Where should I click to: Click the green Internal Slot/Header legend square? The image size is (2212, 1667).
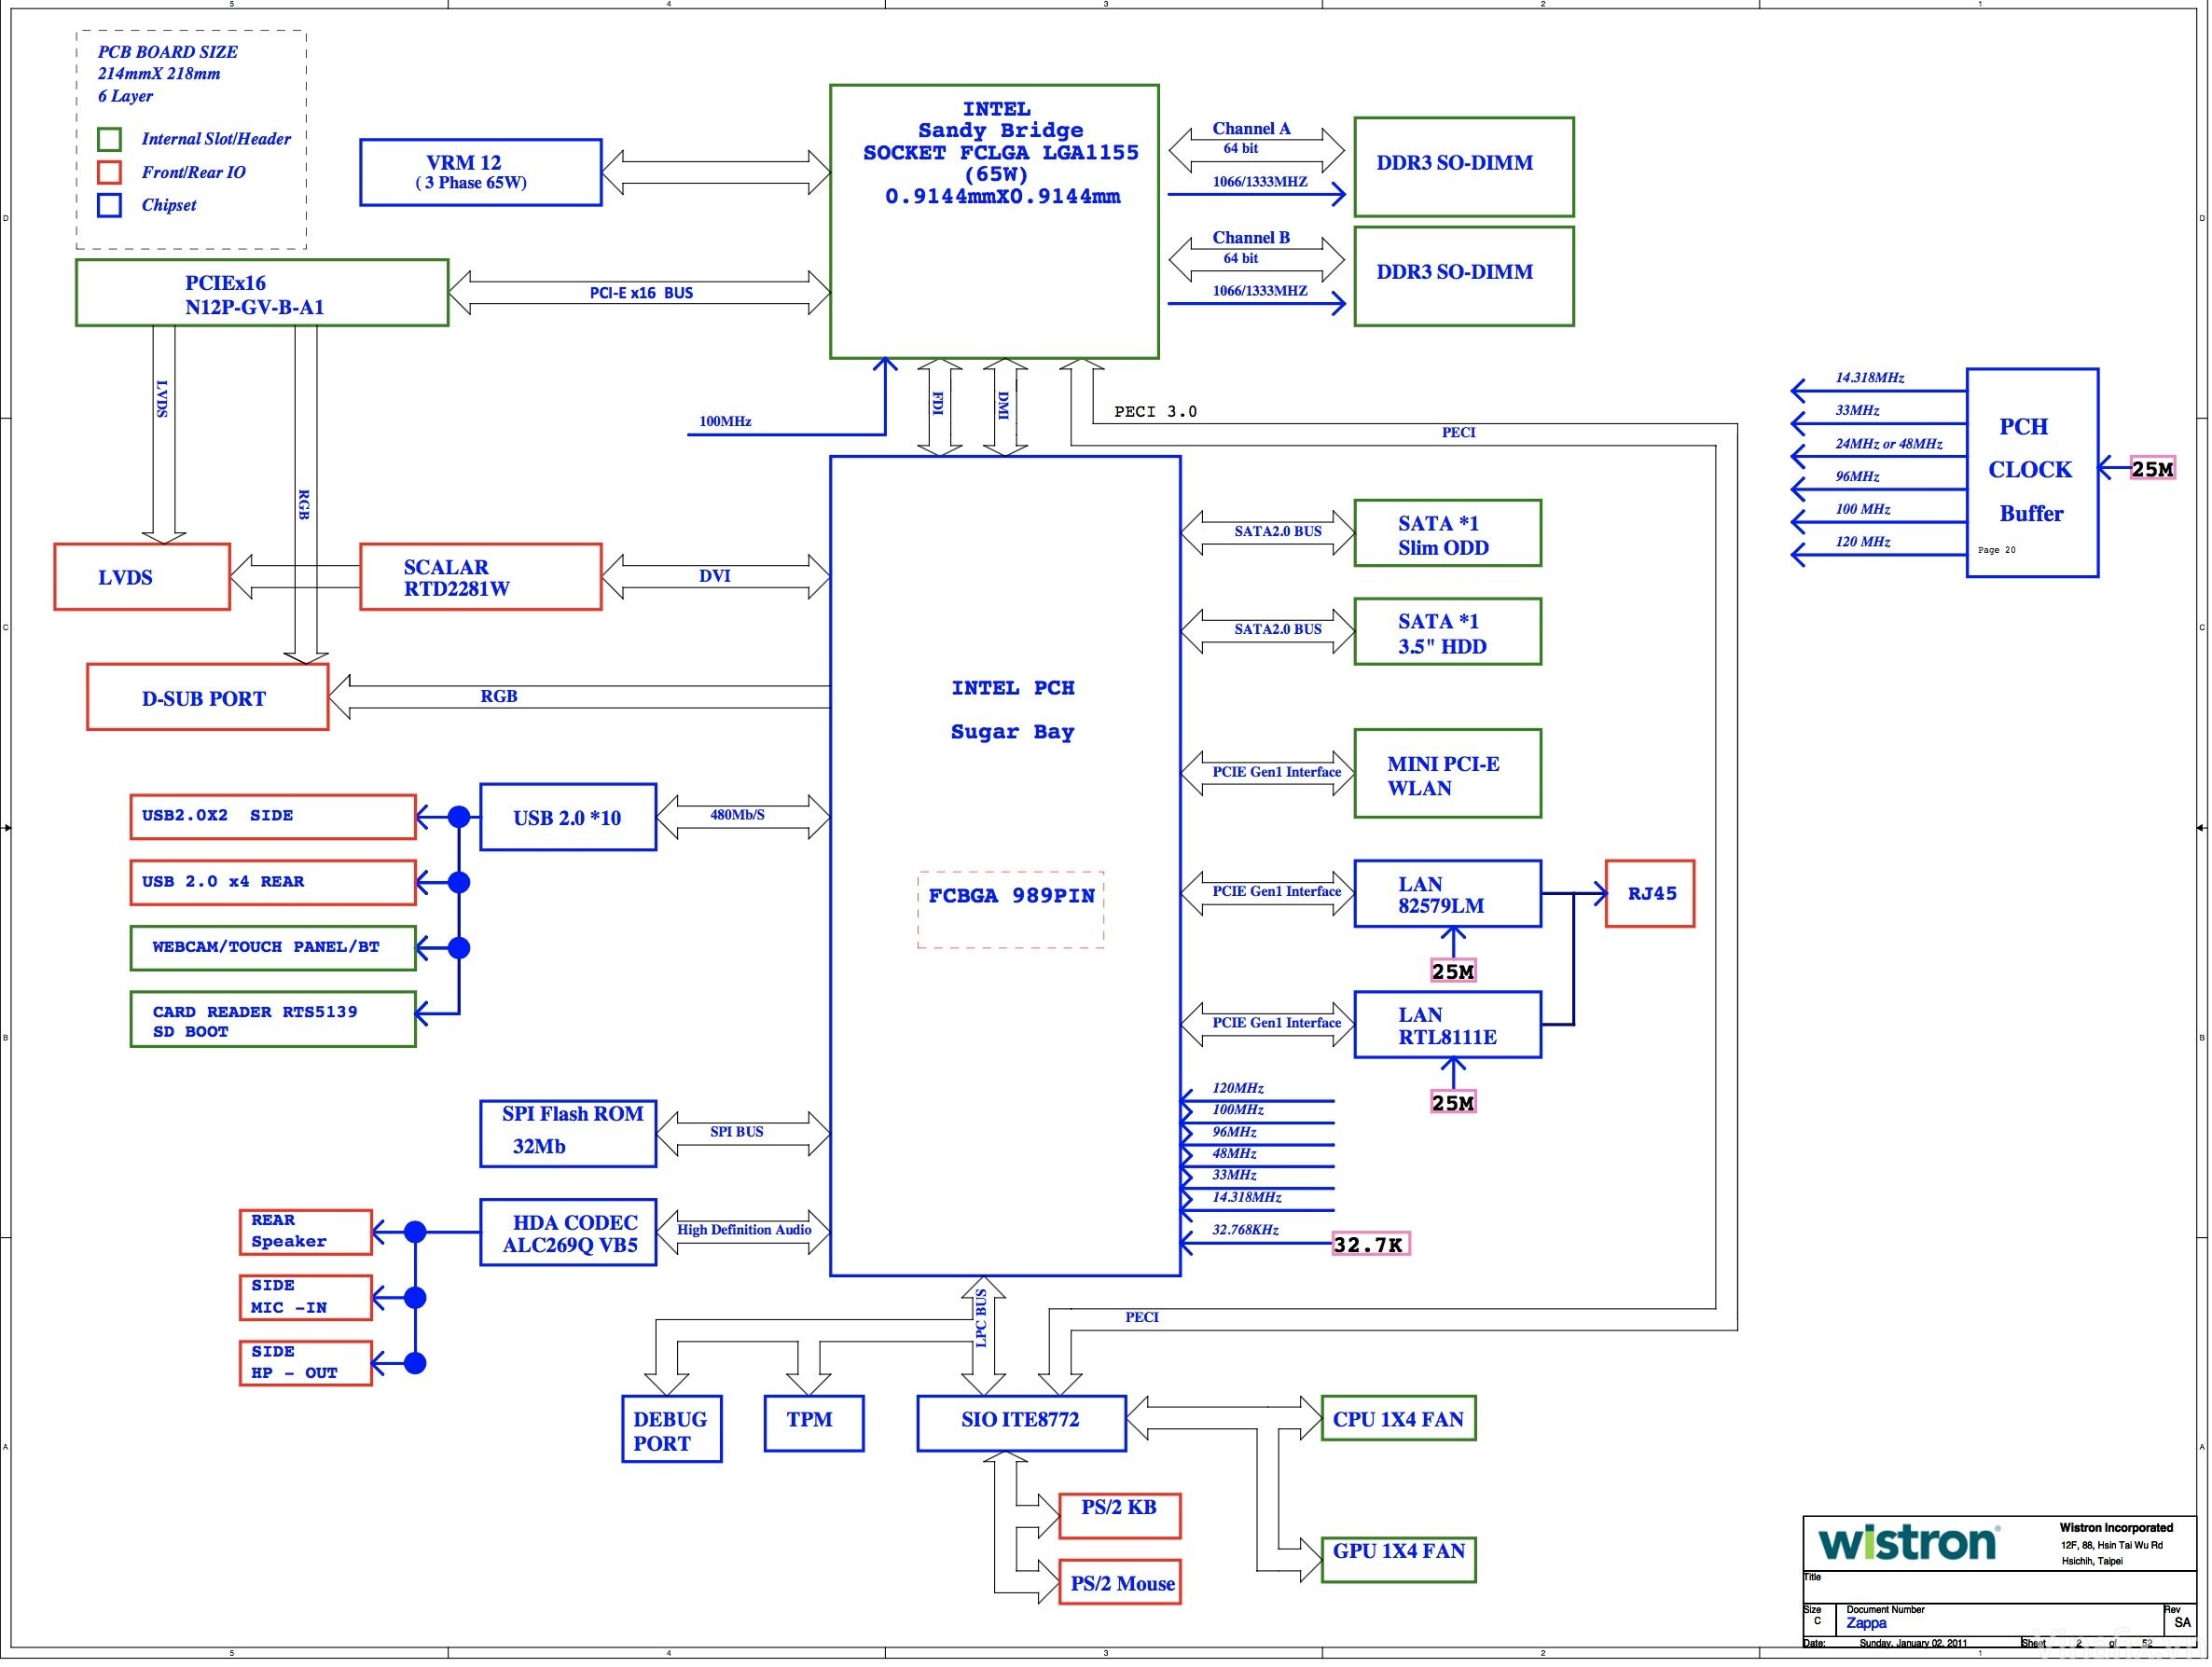110,139
